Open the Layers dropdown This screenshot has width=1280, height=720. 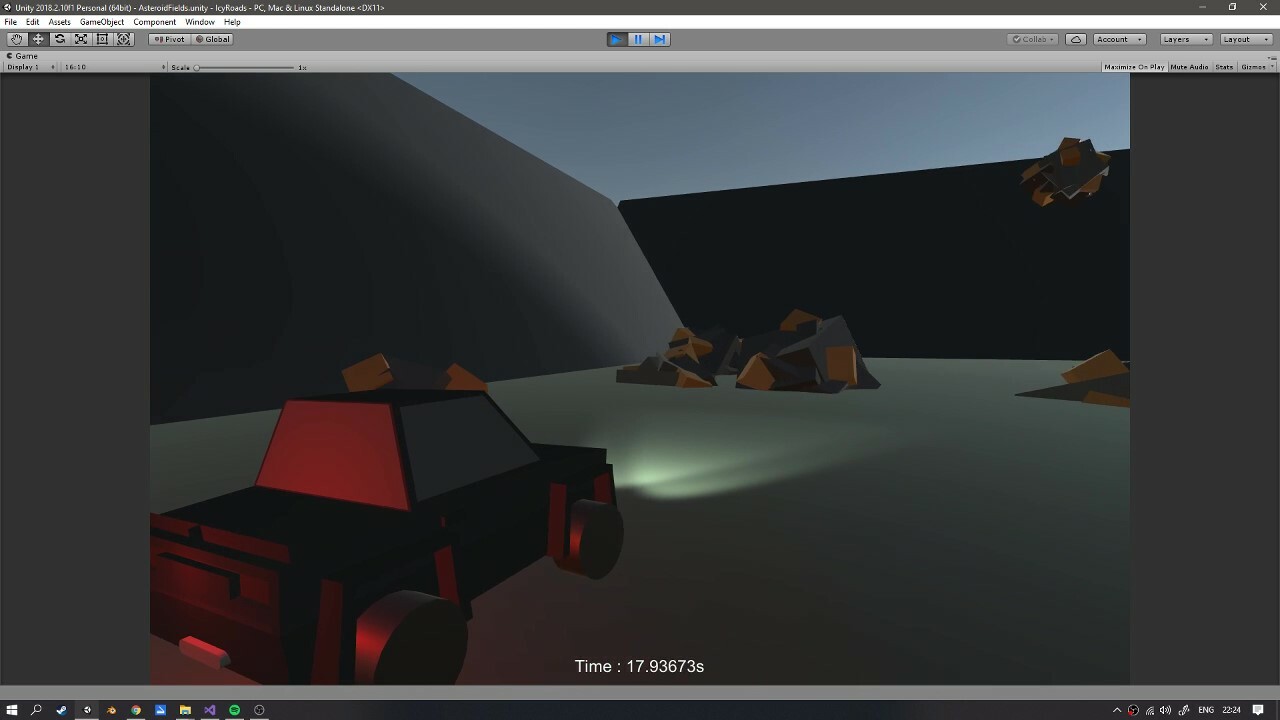[1186, 39]
